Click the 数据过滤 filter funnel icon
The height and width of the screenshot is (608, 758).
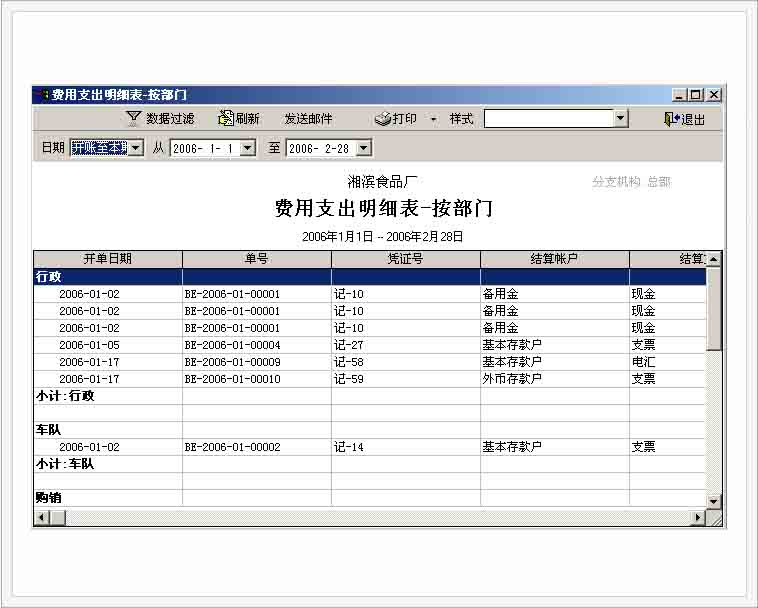(x=133, y=118)
